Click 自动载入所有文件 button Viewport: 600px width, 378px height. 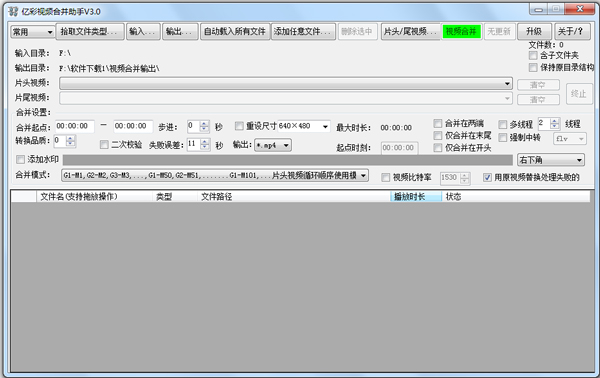pyautogui.click(x=235, y=31)
